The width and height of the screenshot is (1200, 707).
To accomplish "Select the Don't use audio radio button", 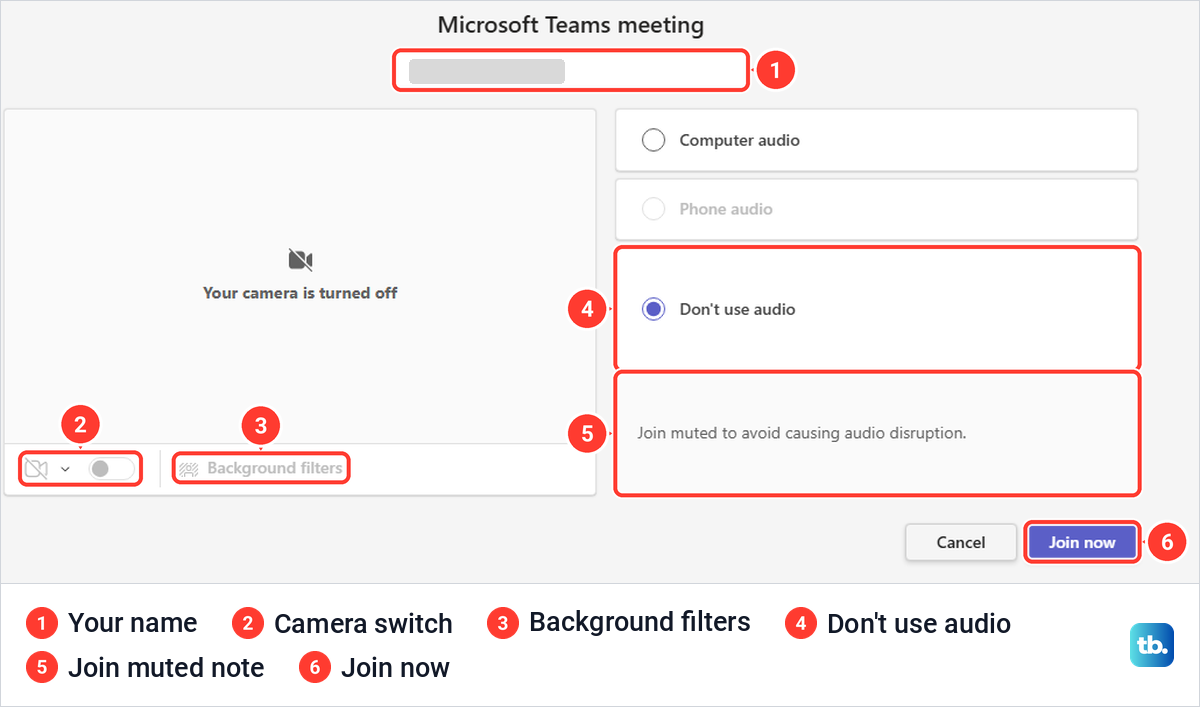I will [x=653, y=309].
